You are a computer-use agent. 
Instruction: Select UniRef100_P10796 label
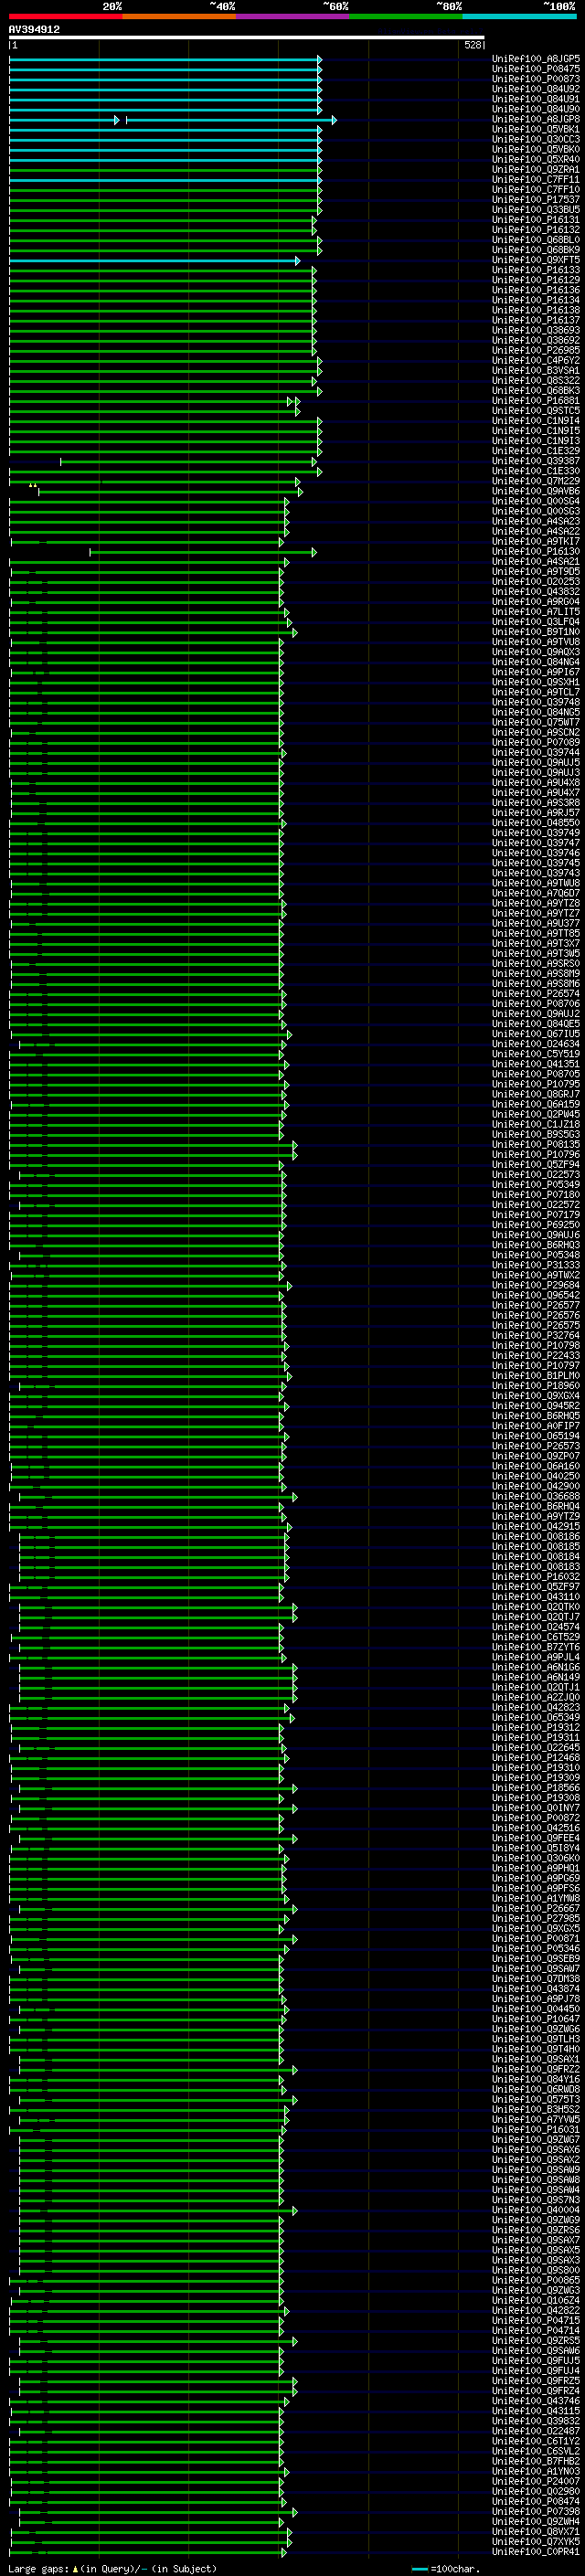click(535, 1155)
